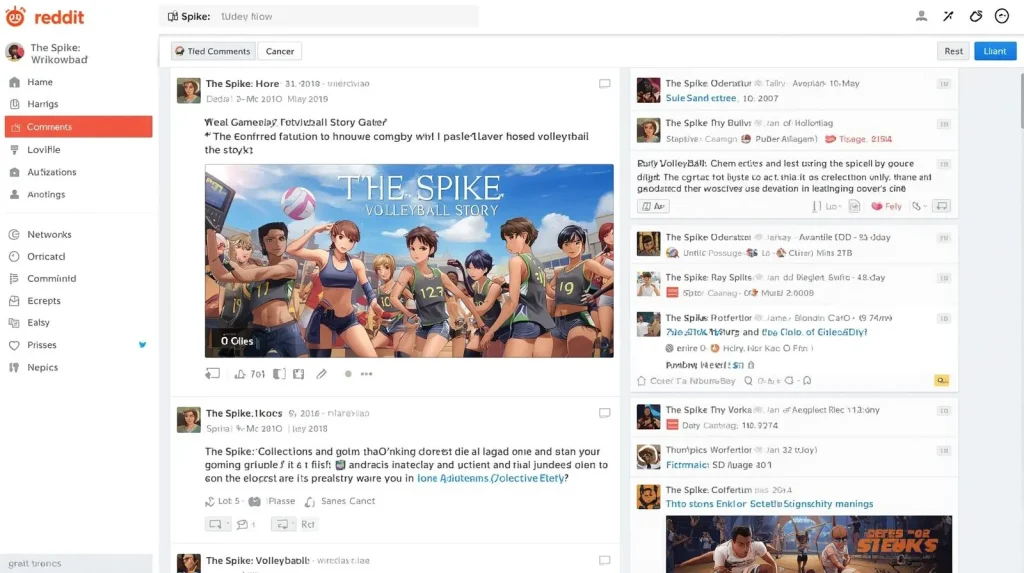Click the blue Lliant button
1024x573 pixels.
tap(995, 51)
